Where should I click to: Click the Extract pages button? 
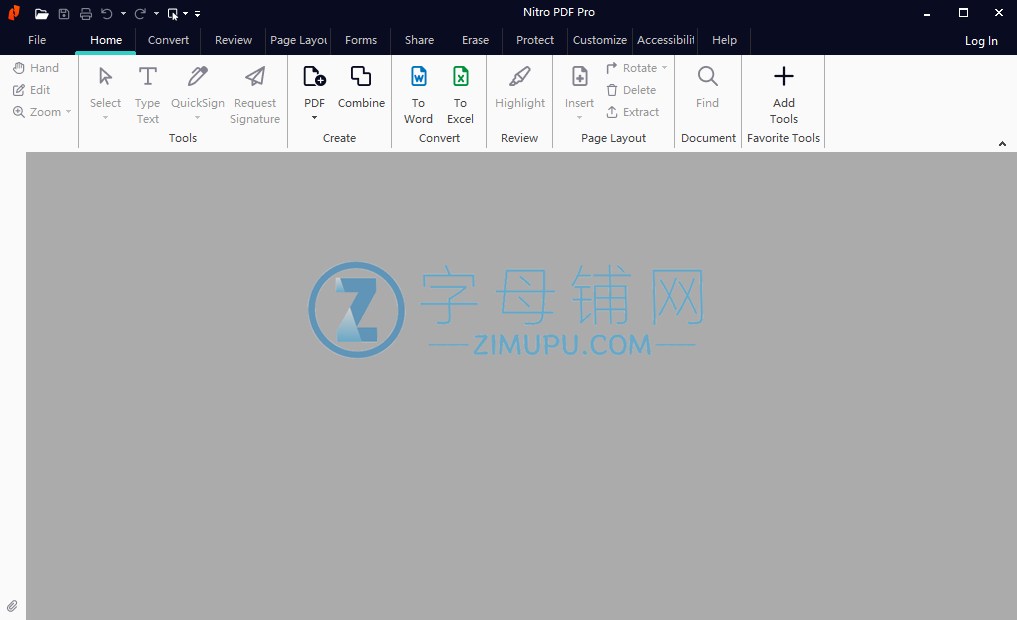[x=632, y=112]
